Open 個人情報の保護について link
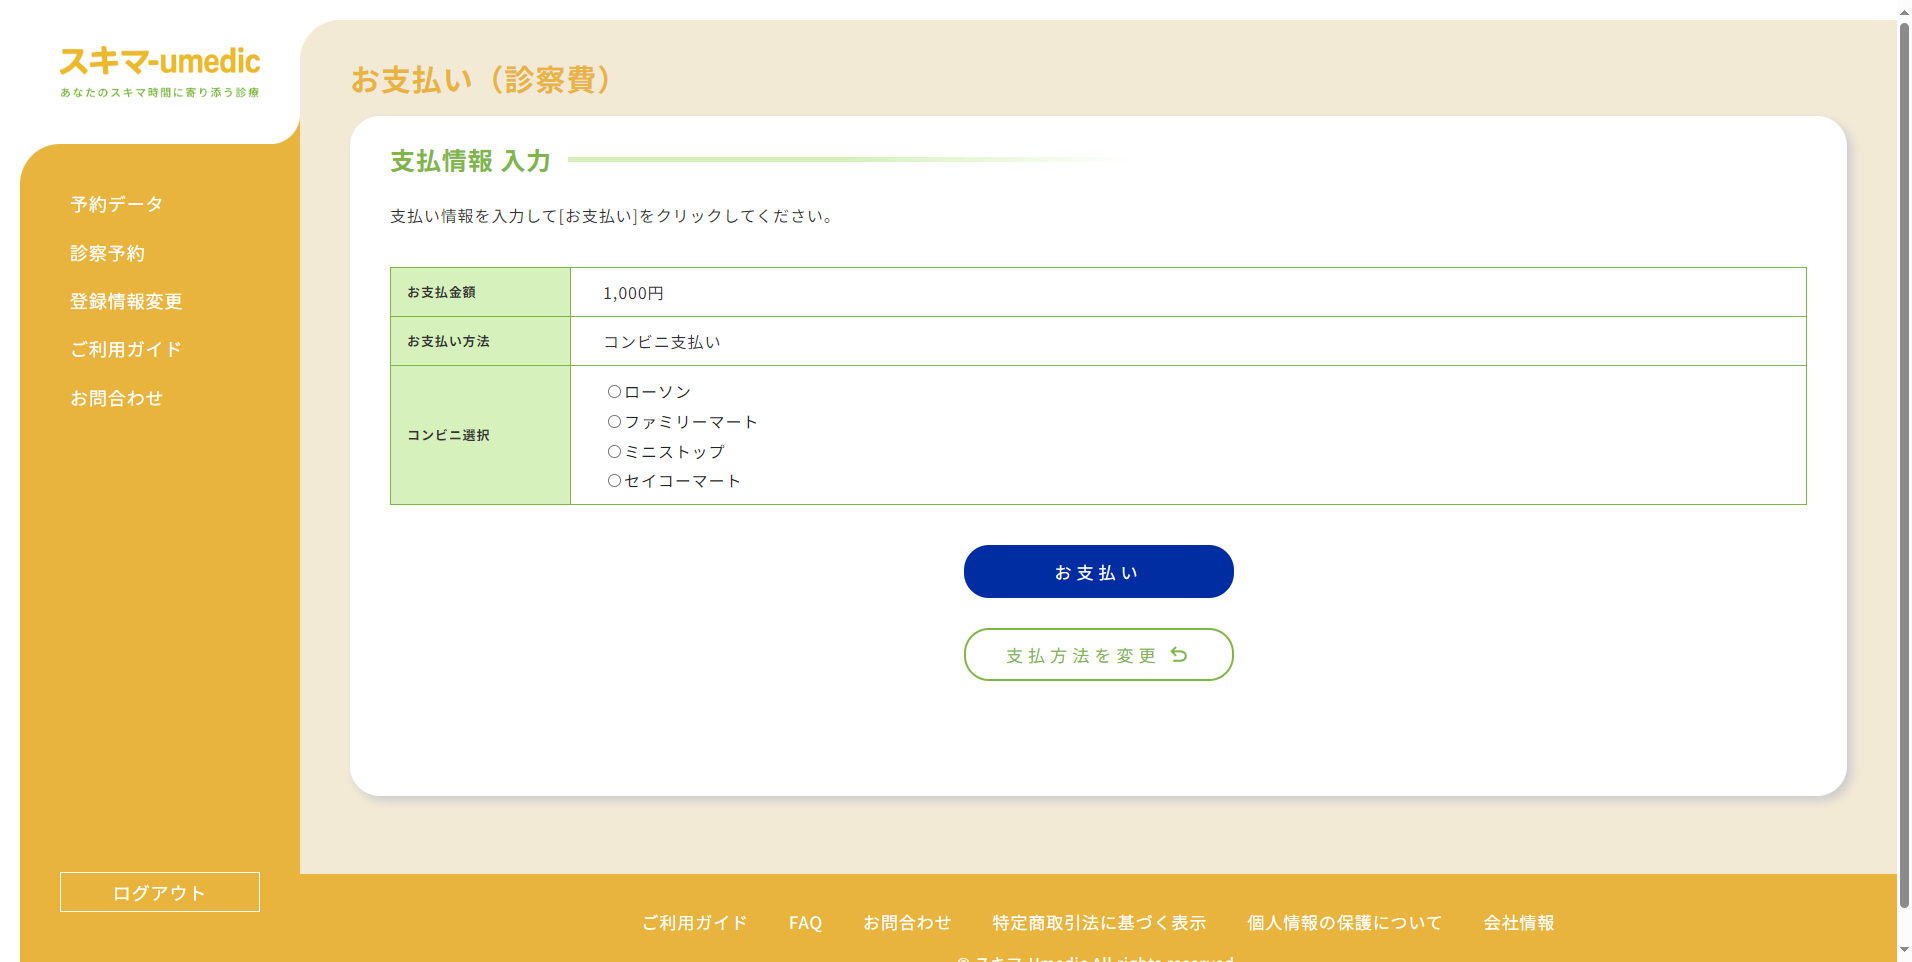This screenshot has width=1912, height=962. point(1344,922)
